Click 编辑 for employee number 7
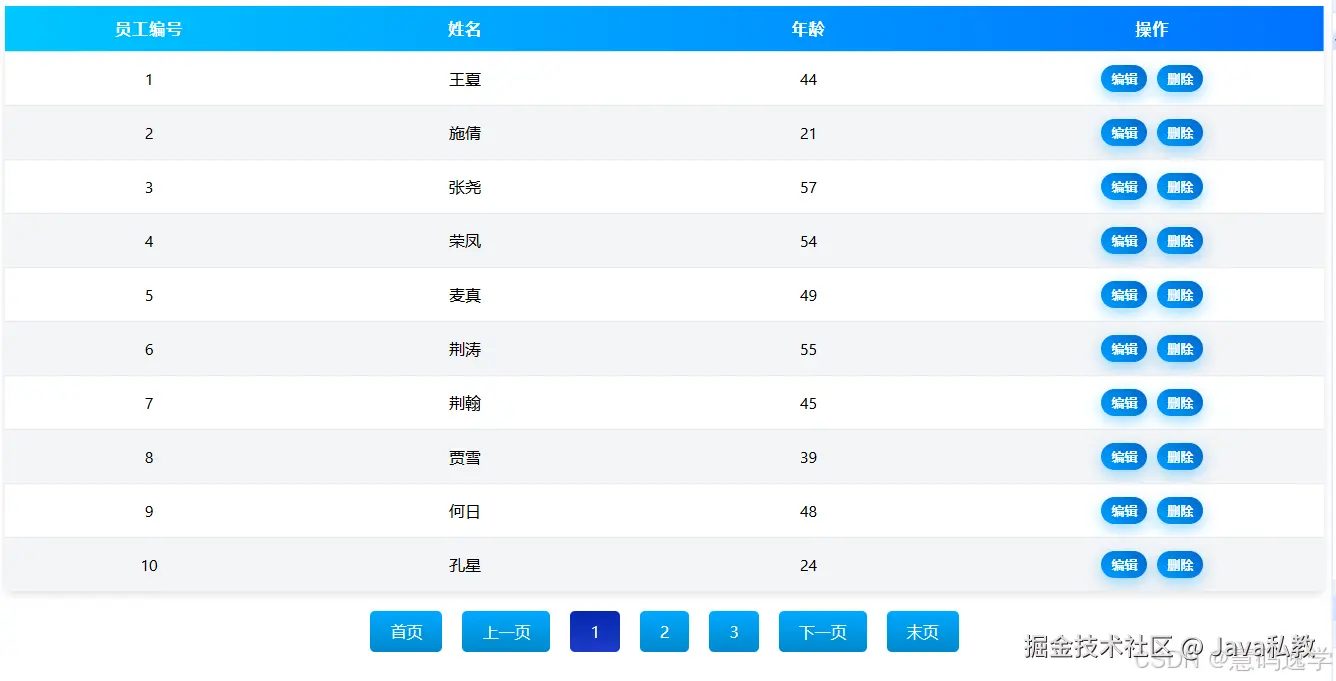1336x681 pixels. 1124,403
